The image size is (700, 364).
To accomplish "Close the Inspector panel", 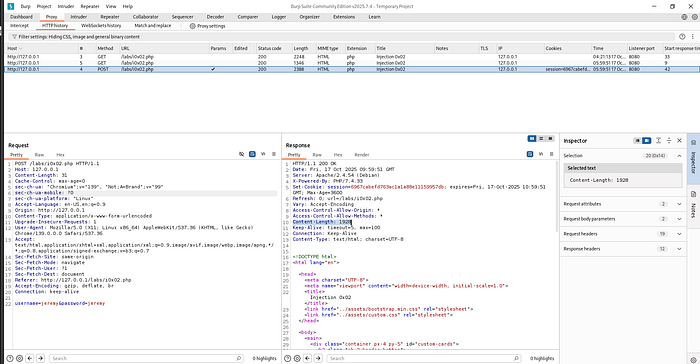I will [679, 141].
